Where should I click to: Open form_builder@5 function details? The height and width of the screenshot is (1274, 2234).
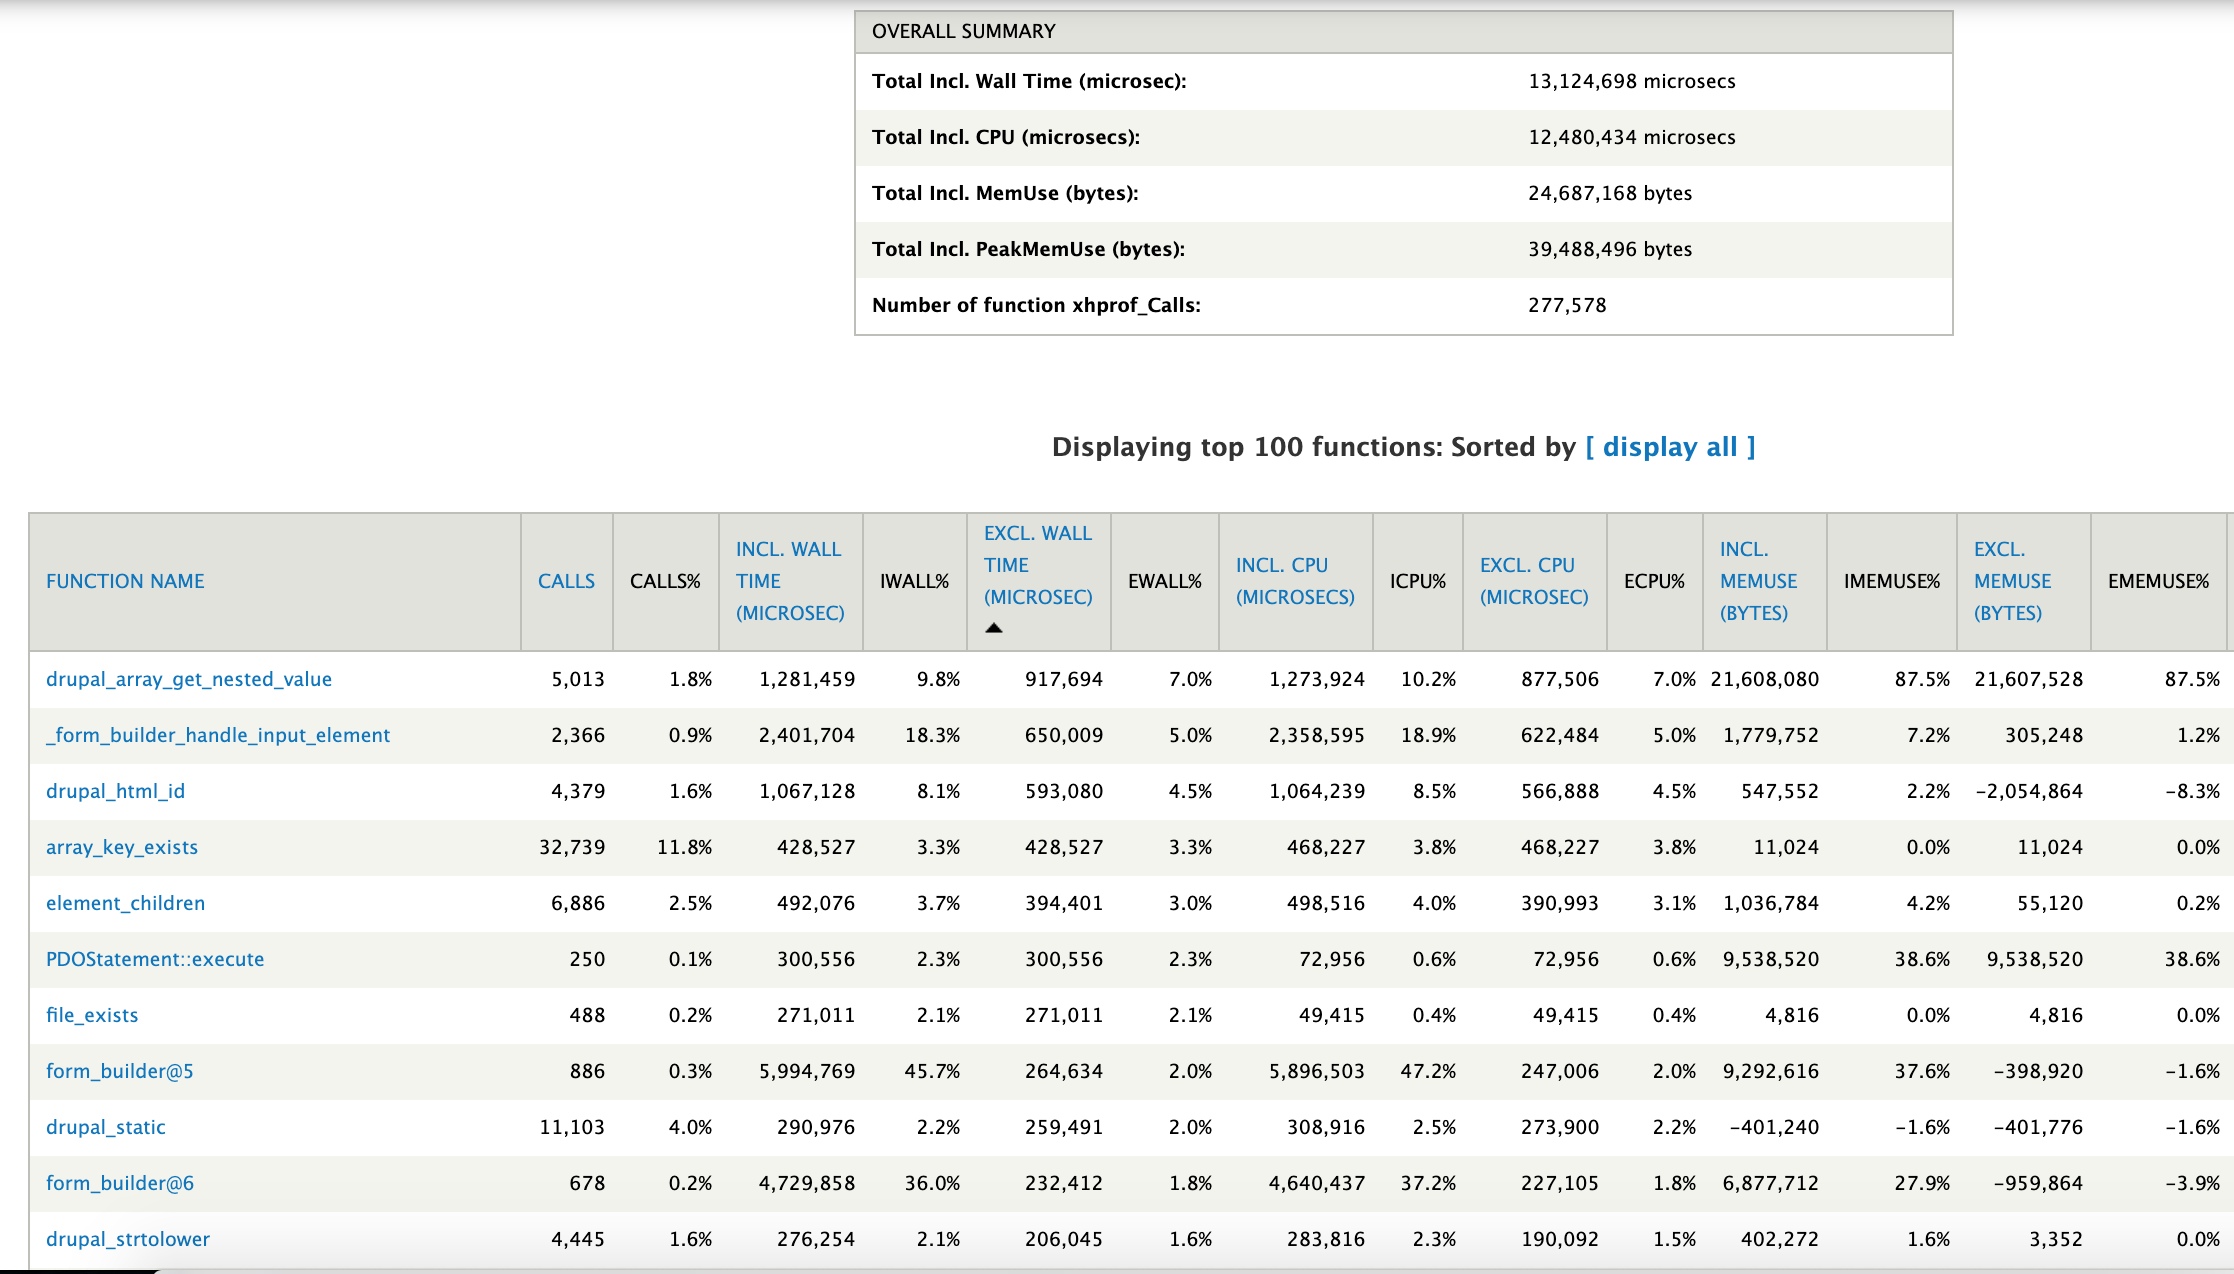(x=120, y=1071)
